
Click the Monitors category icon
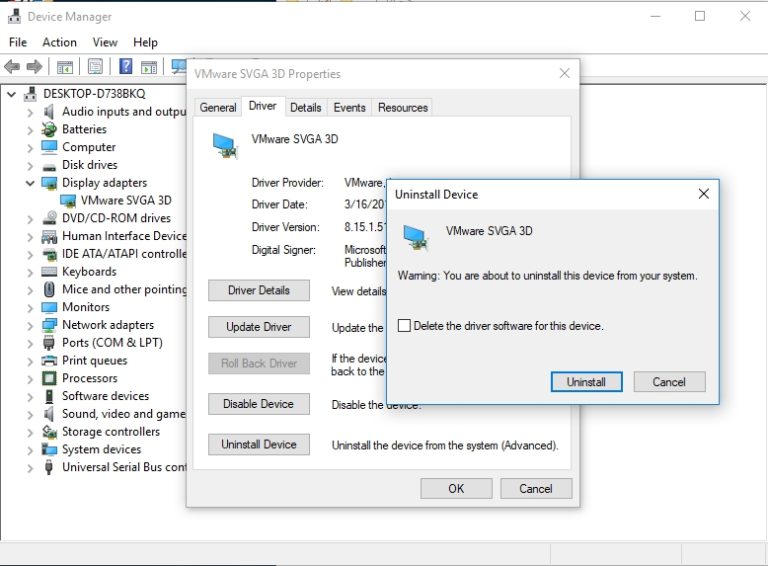49,307
